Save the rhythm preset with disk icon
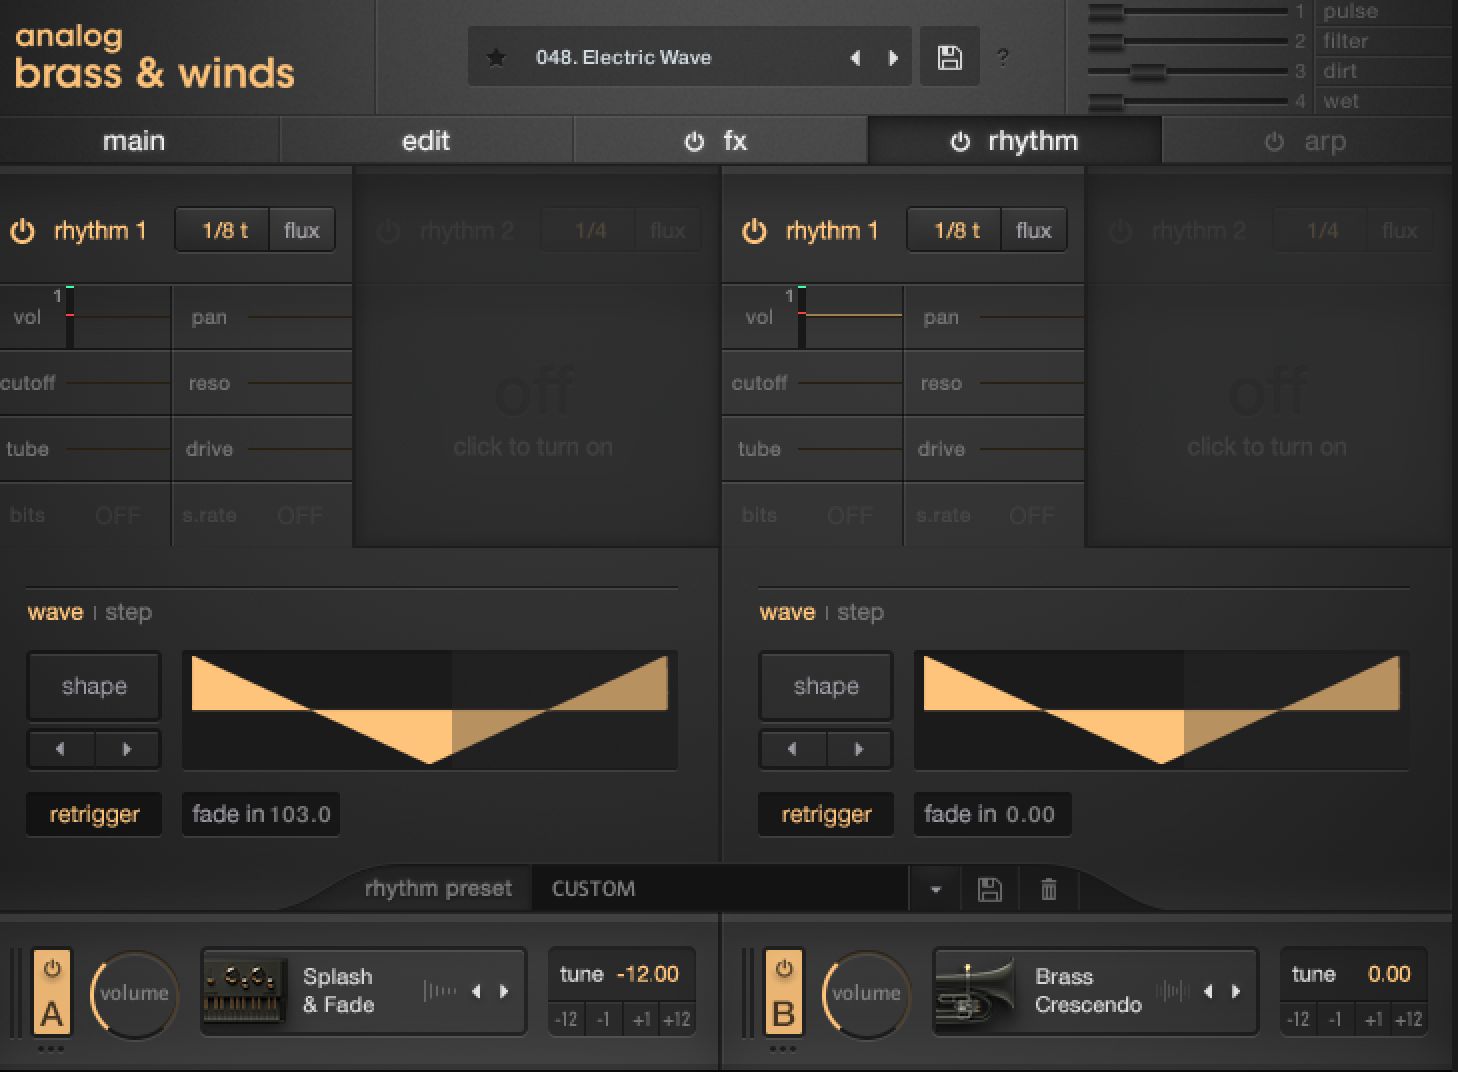The width and height of the screenshot is (1458, 1072). click(989, 889)
